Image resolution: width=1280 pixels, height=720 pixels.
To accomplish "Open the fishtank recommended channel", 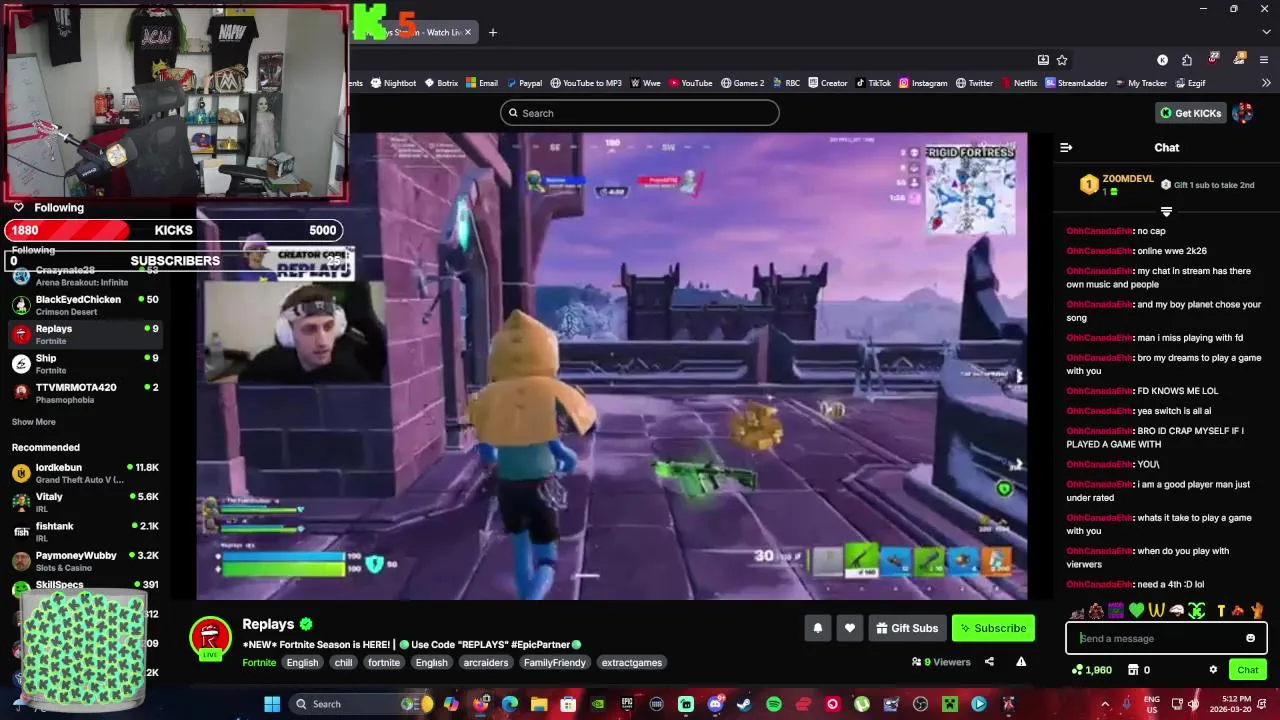I will coord(85,531).
